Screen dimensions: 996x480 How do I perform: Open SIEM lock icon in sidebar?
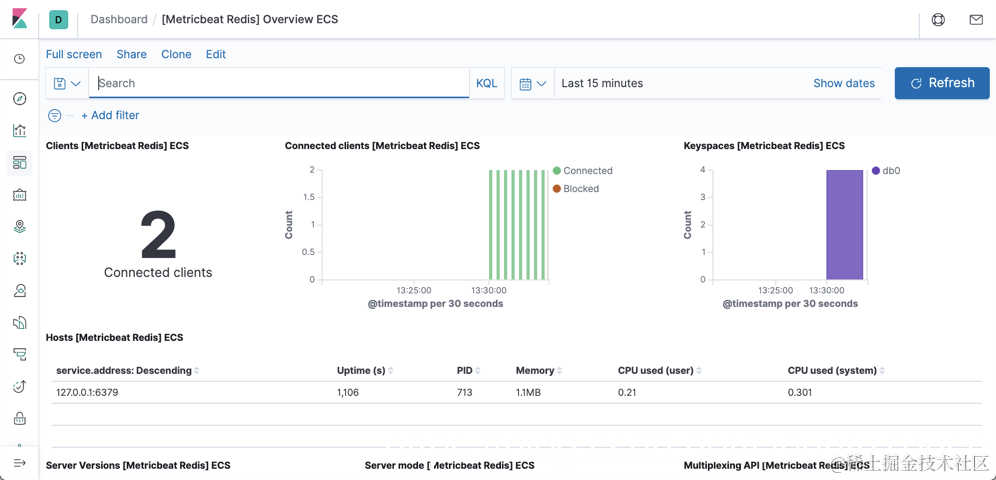click(x=20, y=418)
